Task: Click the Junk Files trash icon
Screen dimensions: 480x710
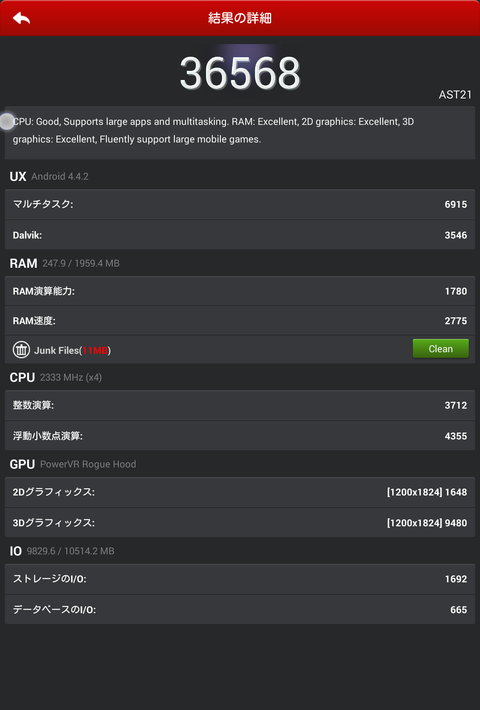Action: click(x=21, y=350)
